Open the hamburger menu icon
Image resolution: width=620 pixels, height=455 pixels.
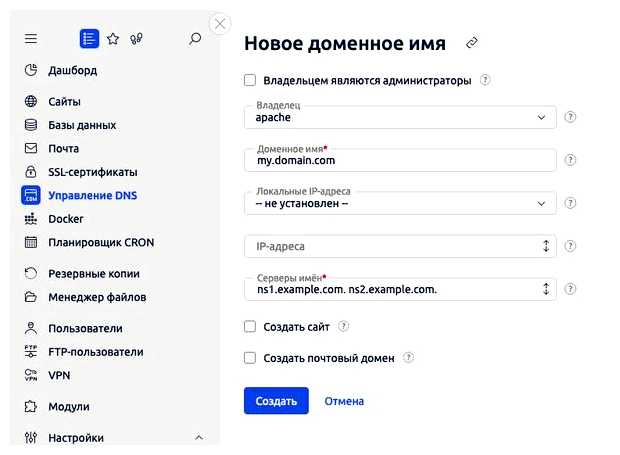coord(31,39)
